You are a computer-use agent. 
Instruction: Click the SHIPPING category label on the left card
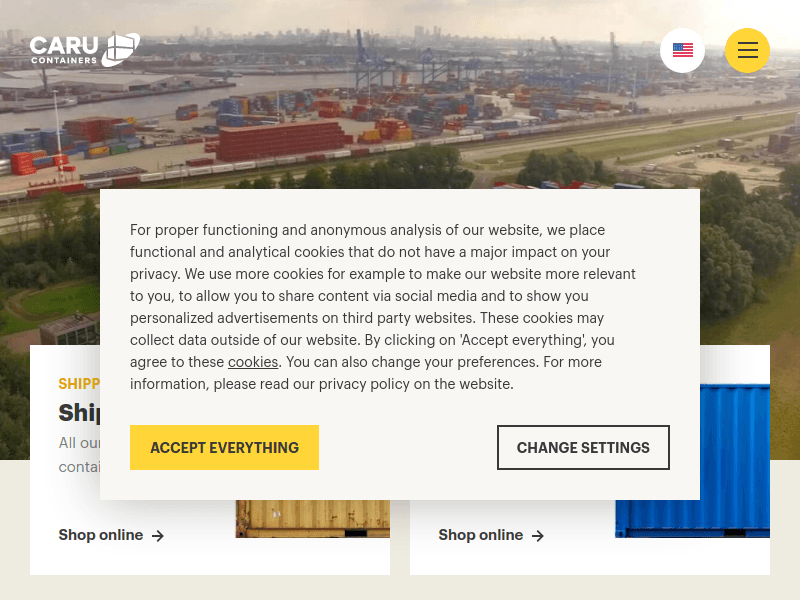point(78,383)
